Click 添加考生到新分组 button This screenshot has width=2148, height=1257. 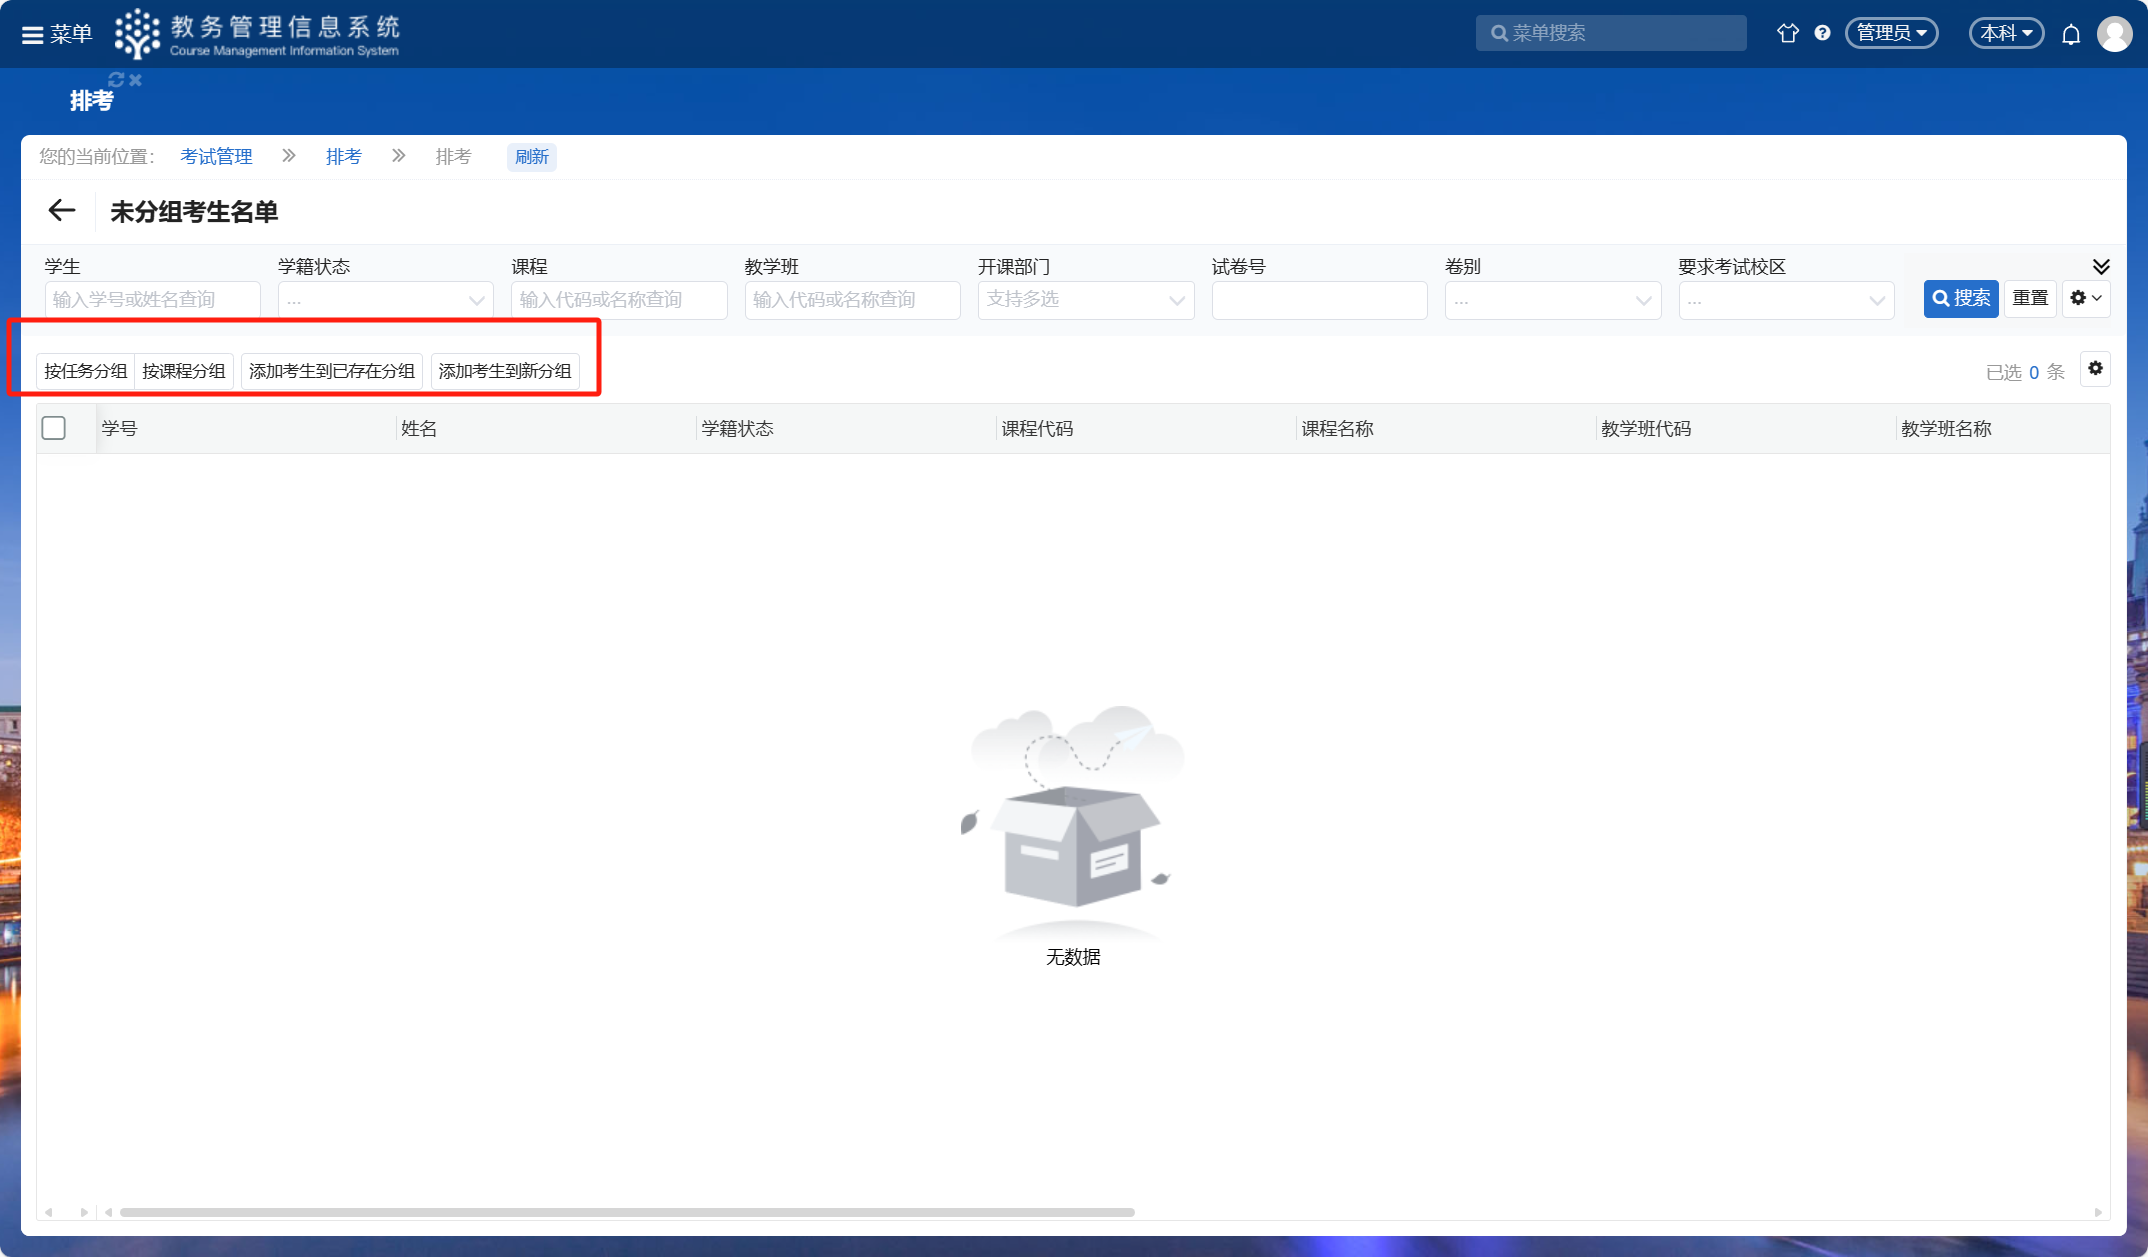tap(504, 371)
